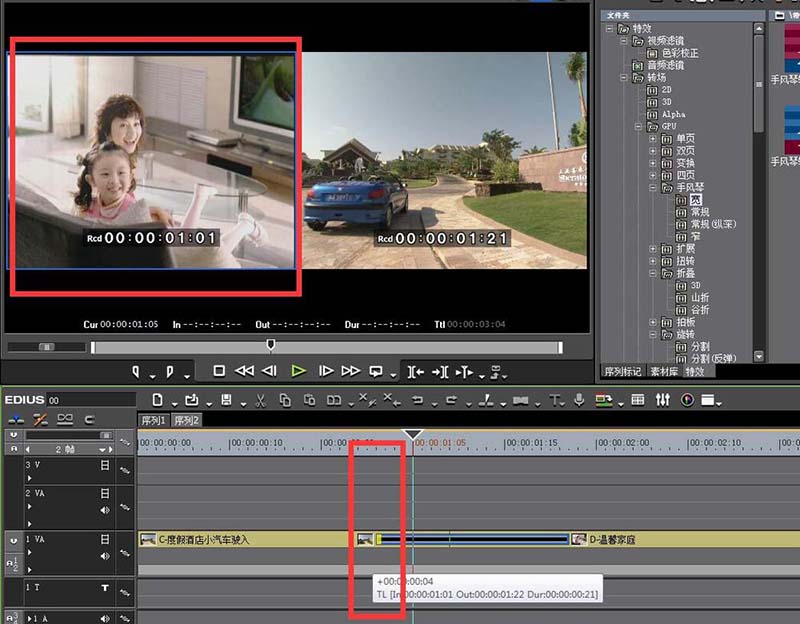Click the voice-over microphone icon
Image resolution: width=800 pixels, height=624 pixels.
[x=579, y=400]
